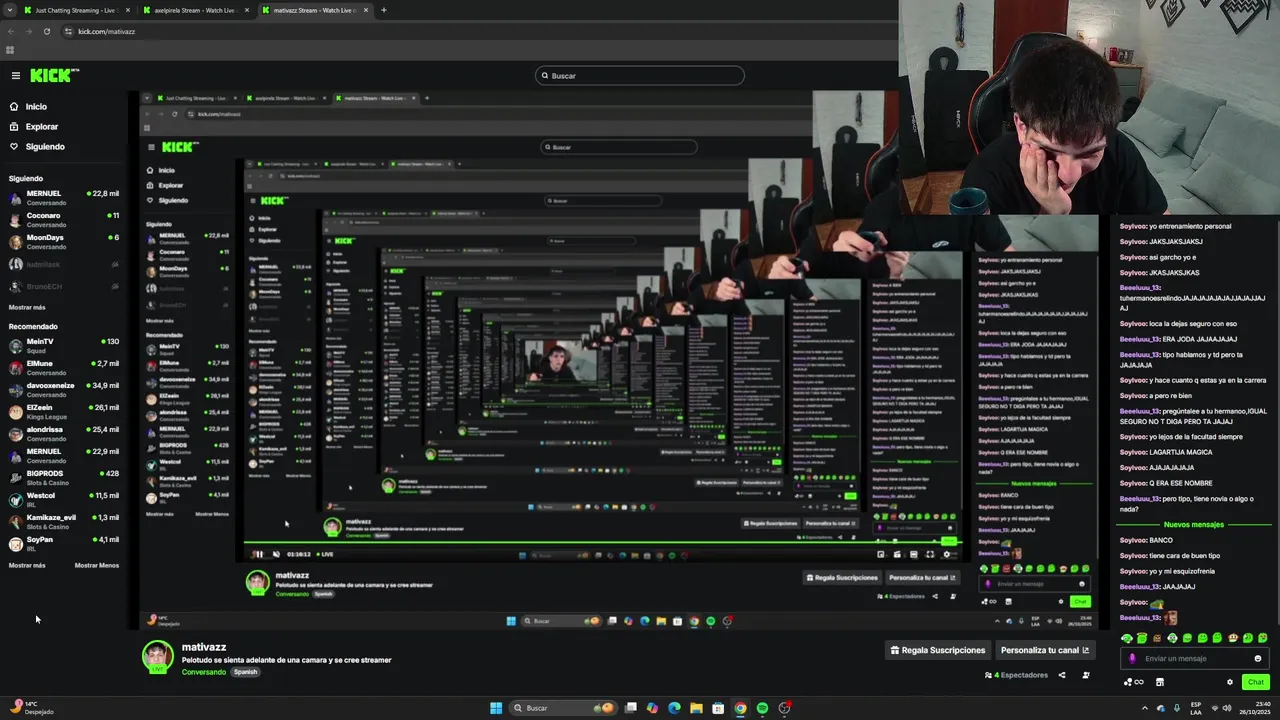Open followed channel MoonDays
The height and width of the screenshot is (720, 1280).
(64, 241)
